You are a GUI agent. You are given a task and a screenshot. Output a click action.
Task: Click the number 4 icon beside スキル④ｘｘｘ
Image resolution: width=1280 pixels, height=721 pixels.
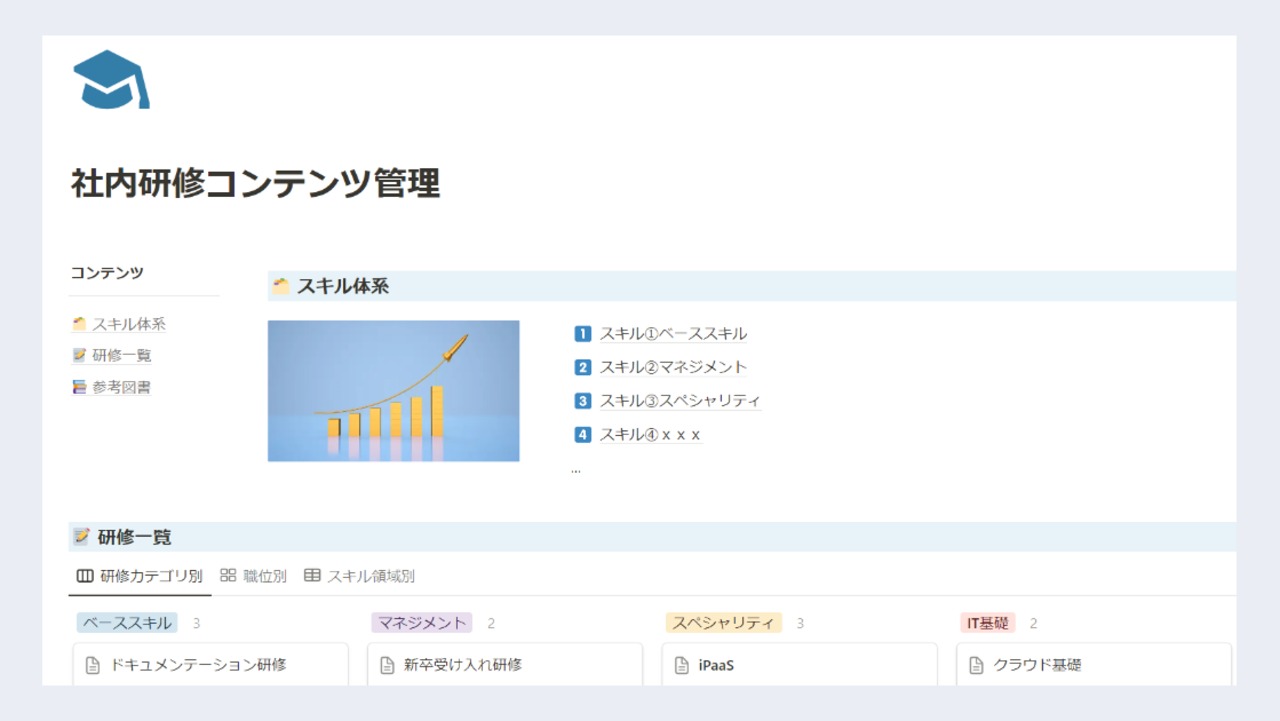coord(583,435)
